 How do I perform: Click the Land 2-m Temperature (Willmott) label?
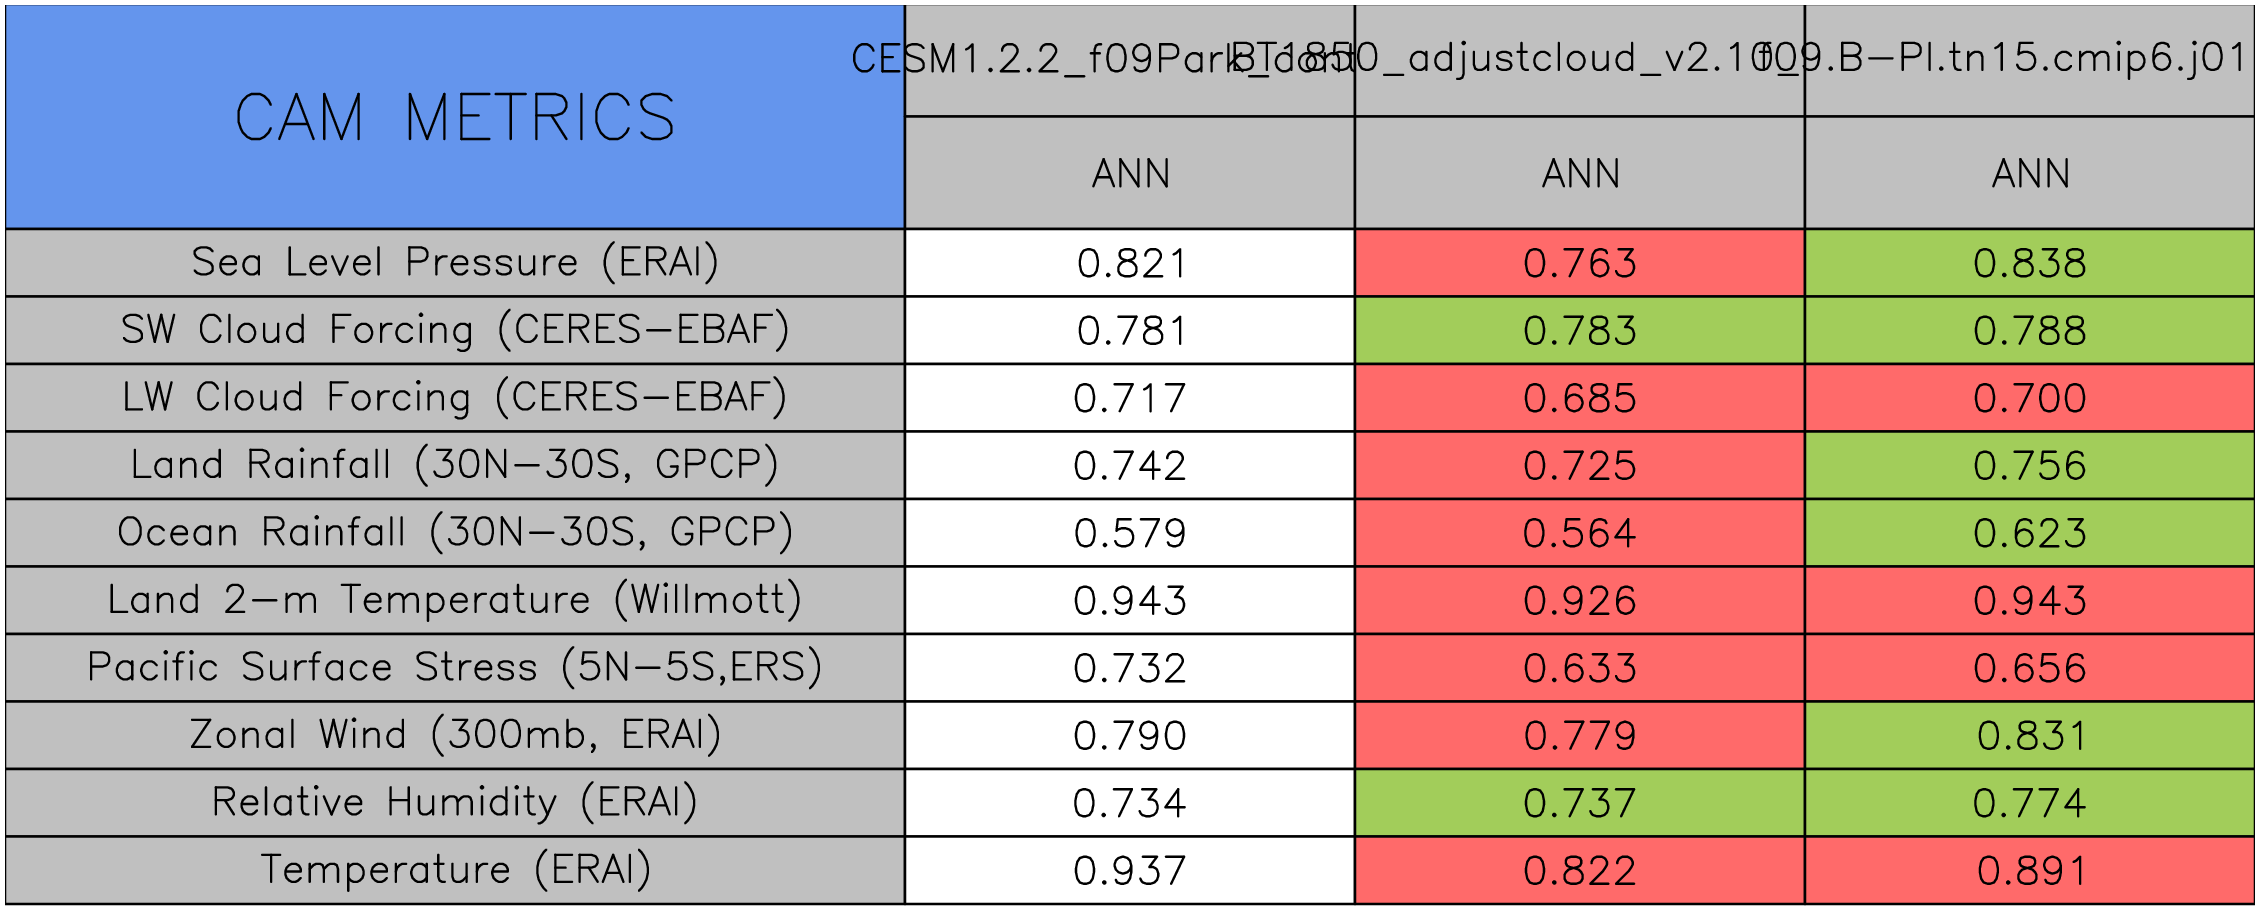(455, 600)
